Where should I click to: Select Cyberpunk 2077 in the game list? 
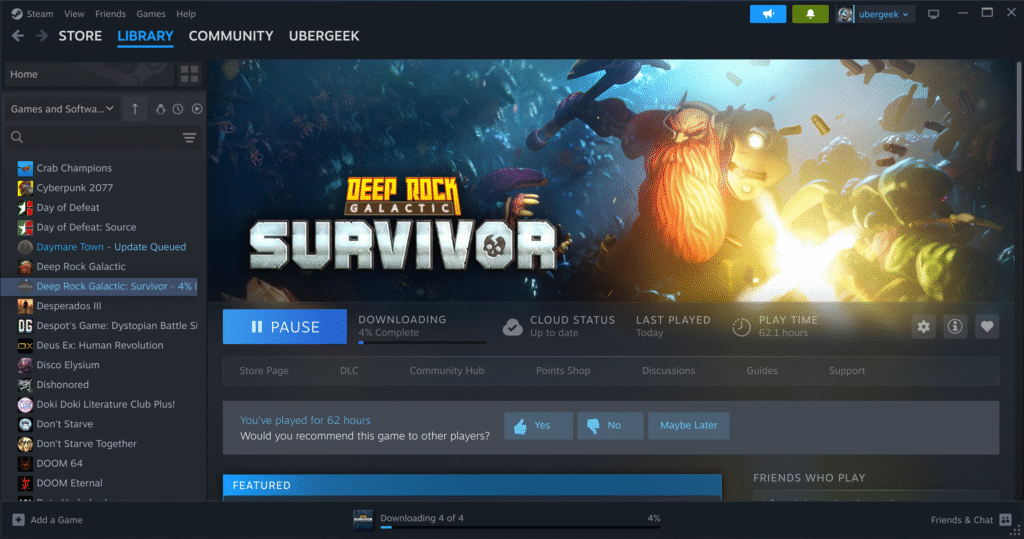tap(75, 188)
